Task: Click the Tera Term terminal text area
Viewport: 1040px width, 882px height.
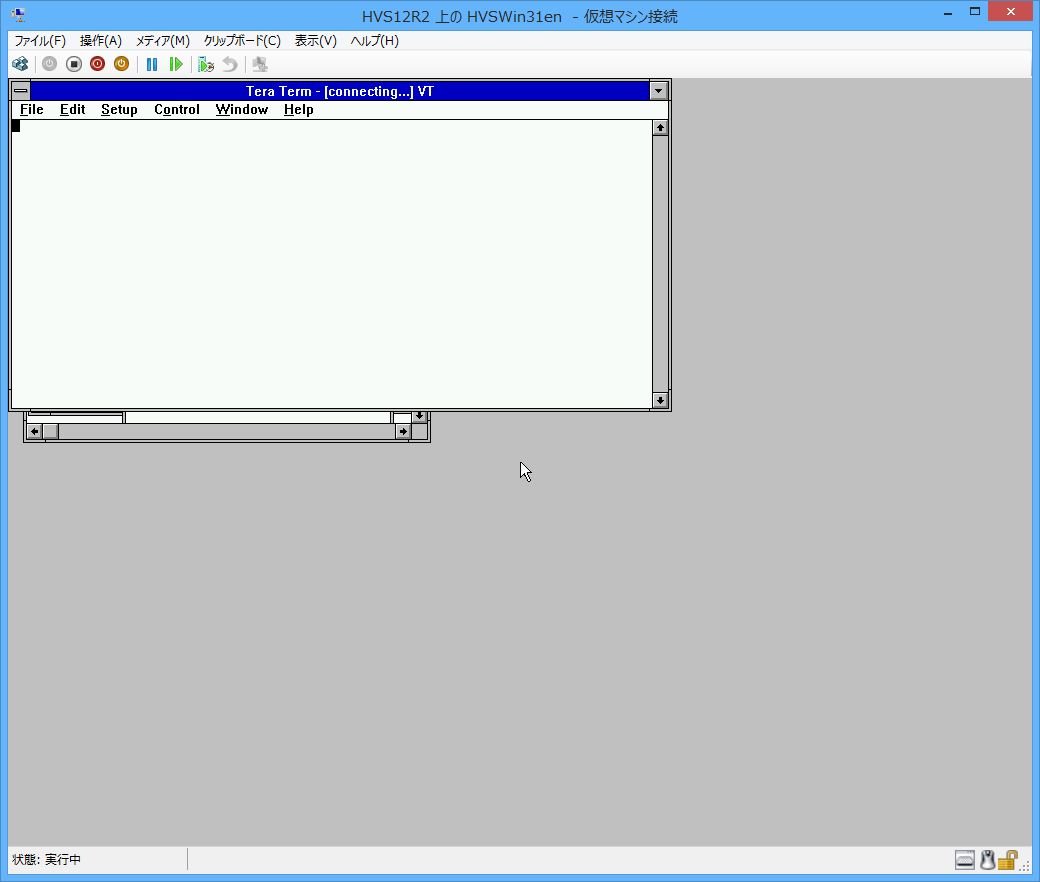Action: (332, 264)
